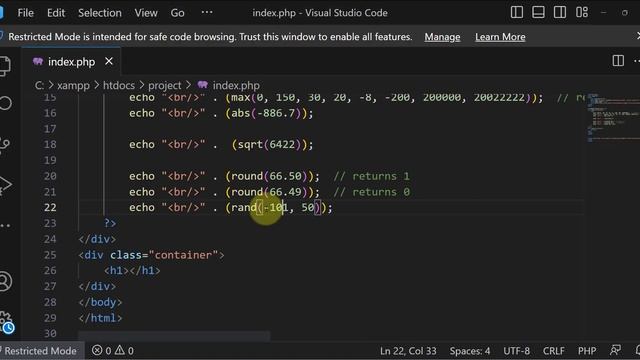Close the index.php tab
The height and width of the screenshot is (360, 640).
(x=109, y=61)
